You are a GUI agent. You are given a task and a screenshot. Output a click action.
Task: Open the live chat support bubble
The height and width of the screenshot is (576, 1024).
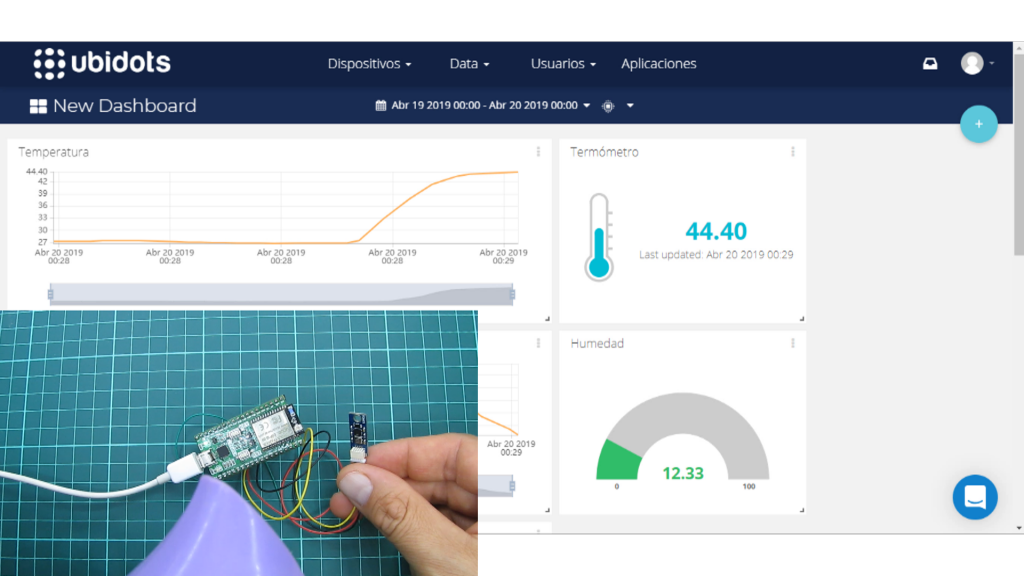tap(974, 497)
